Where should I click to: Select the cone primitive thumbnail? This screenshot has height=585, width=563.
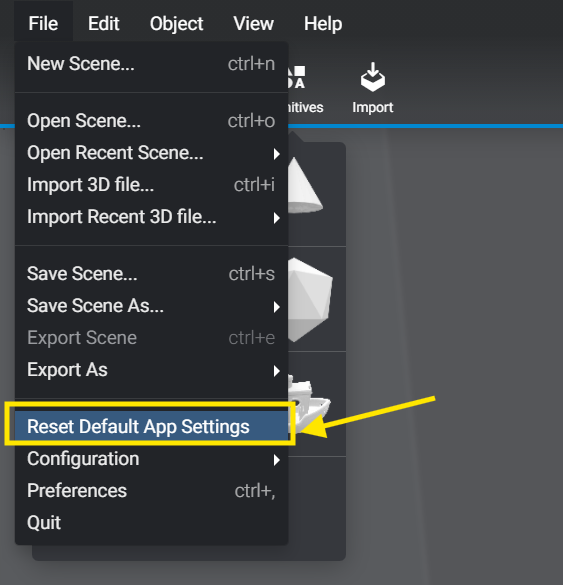click(x=305, y=185)
